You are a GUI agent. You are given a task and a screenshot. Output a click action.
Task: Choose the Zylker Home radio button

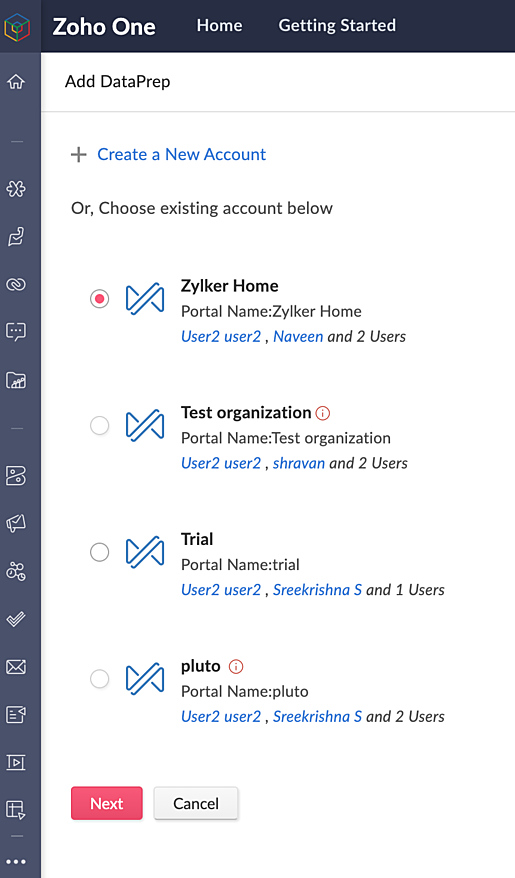[x=100, y=299]
